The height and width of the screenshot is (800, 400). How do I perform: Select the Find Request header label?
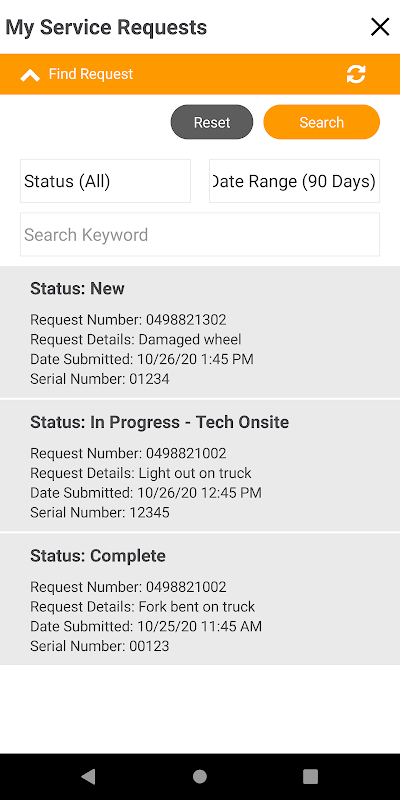pyautogui.click(x=91, y=74)
